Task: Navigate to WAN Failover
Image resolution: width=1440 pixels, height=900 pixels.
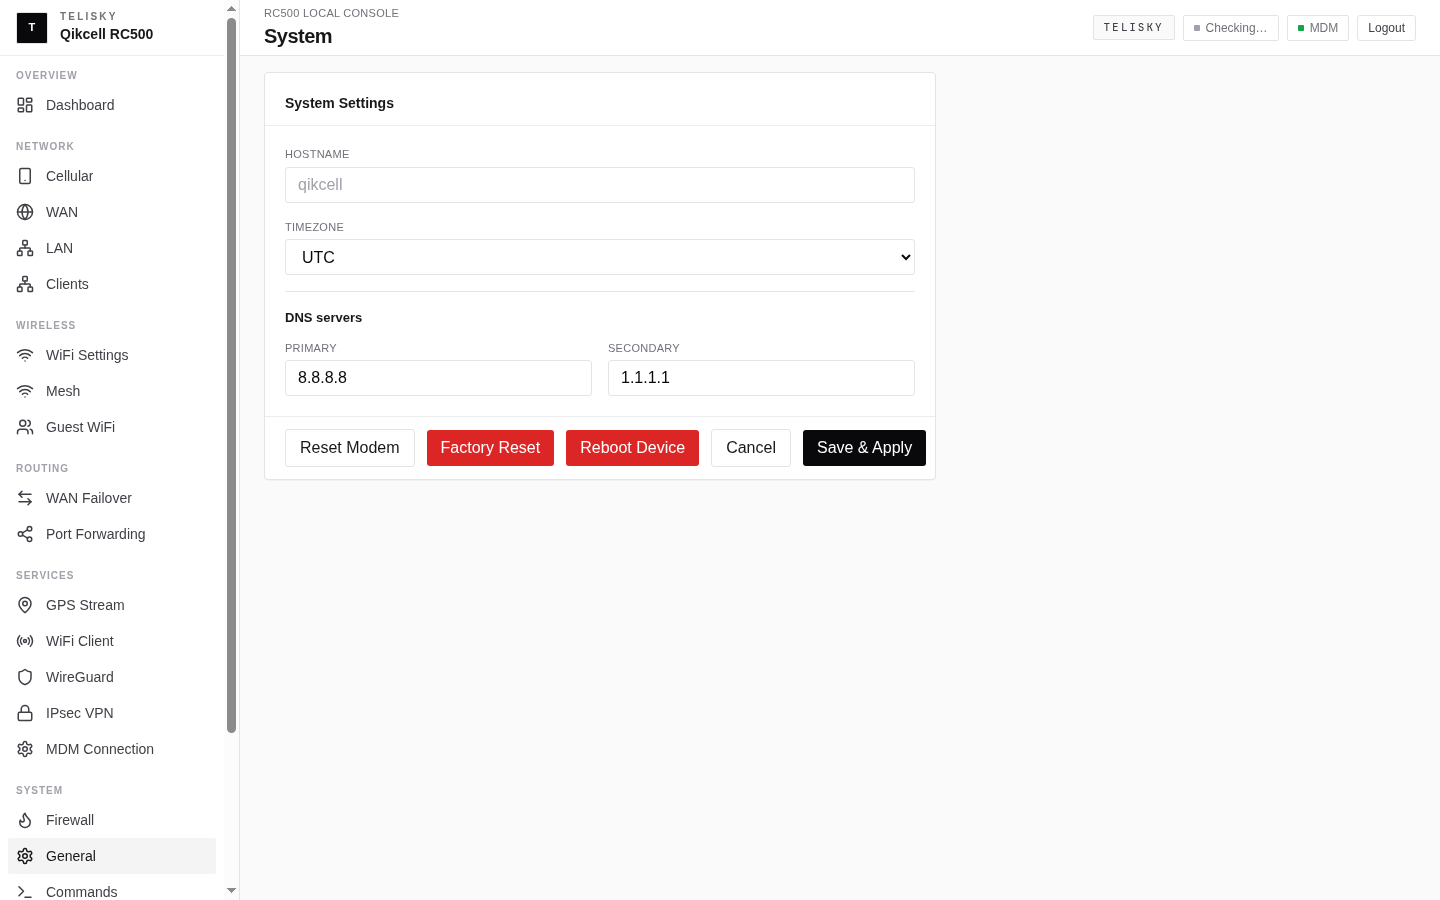Action: (112, 498)
